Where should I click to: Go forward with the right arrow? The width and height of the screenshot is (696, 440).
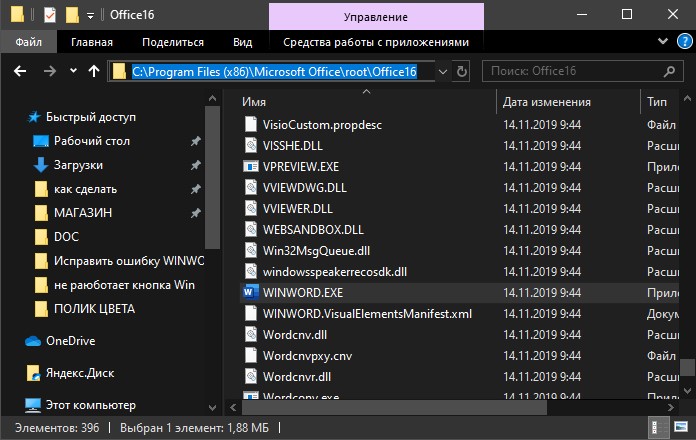click(x=50, y=71)
